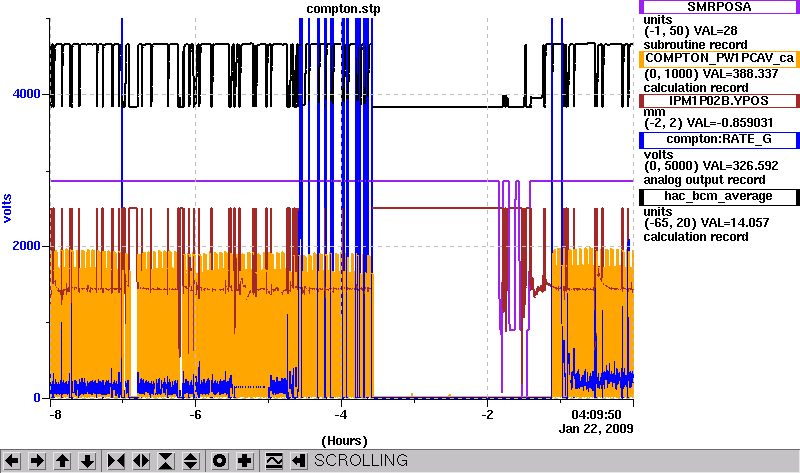Select the SMRPOSA curve legend entry
Screen dimensions: 800x473
coord(719,7)
